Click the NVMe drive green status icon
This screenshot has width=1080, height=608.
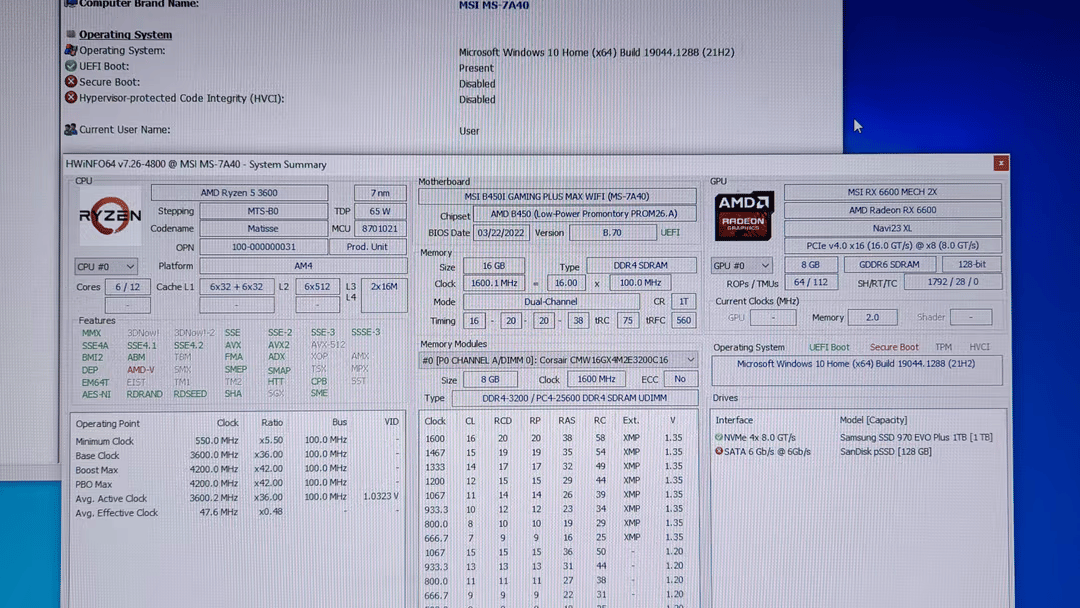tap(719, 437)
